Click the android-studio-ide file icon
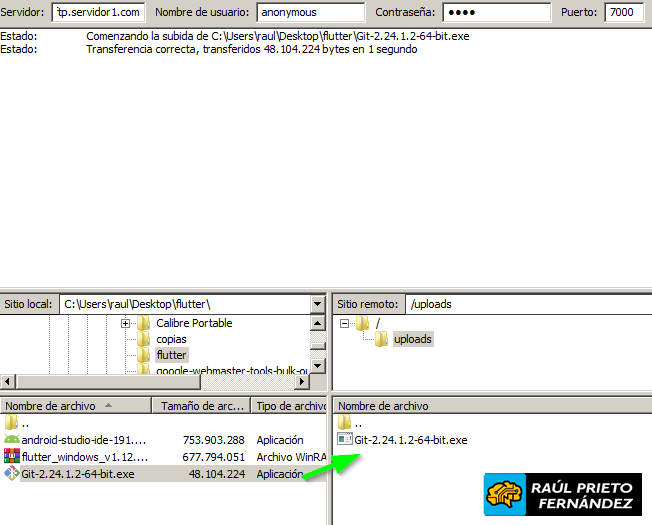 (x=12, y=440)
